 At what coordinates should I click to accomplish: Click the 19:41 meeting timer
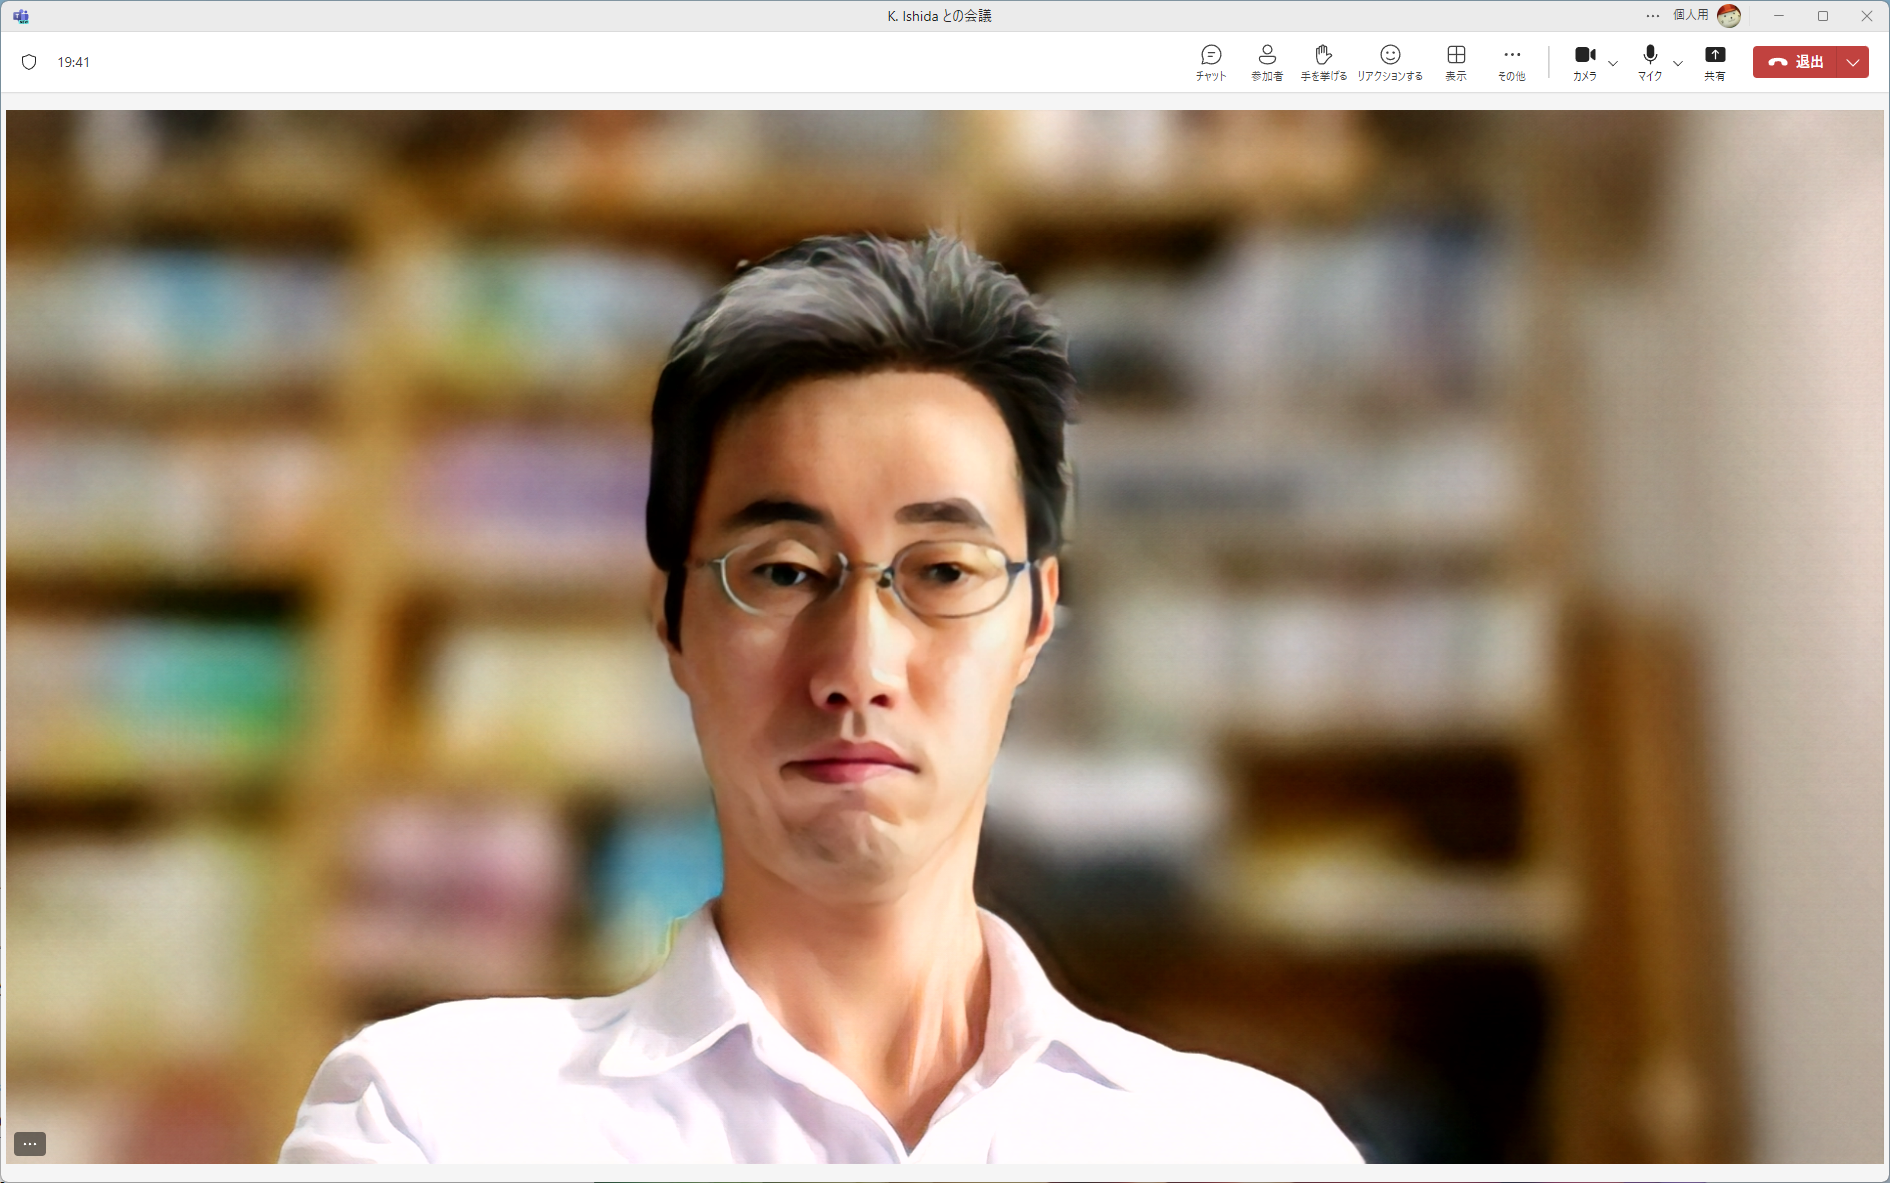tap(74, 62)
